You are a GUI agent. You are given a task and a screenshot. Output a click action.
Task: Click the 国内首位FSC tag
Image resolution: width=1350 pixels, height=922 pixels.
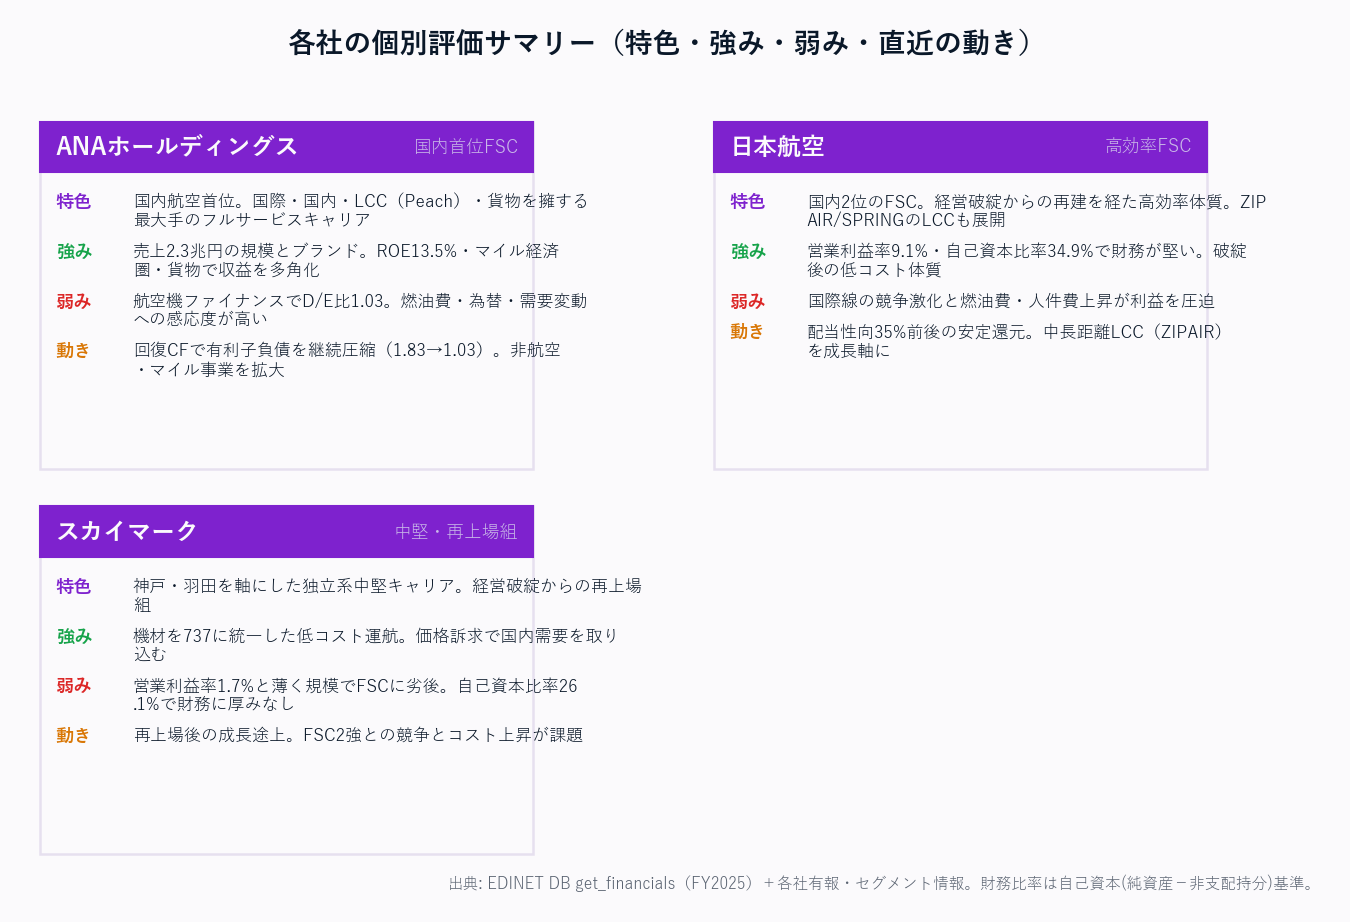tap(466, 146)
